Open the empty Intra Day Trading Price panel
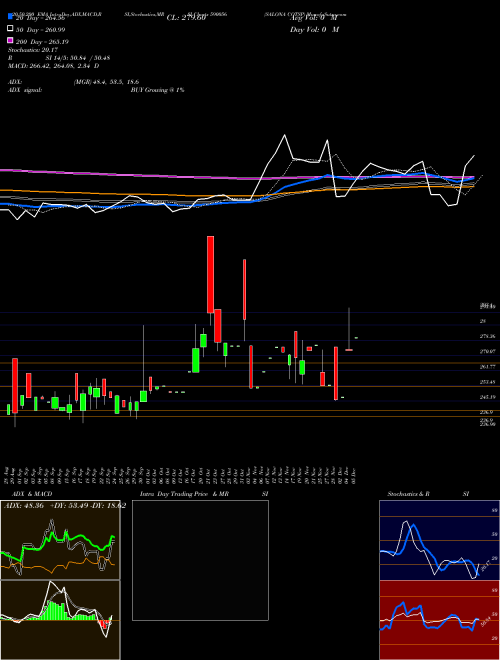 (x=200, y=560)
